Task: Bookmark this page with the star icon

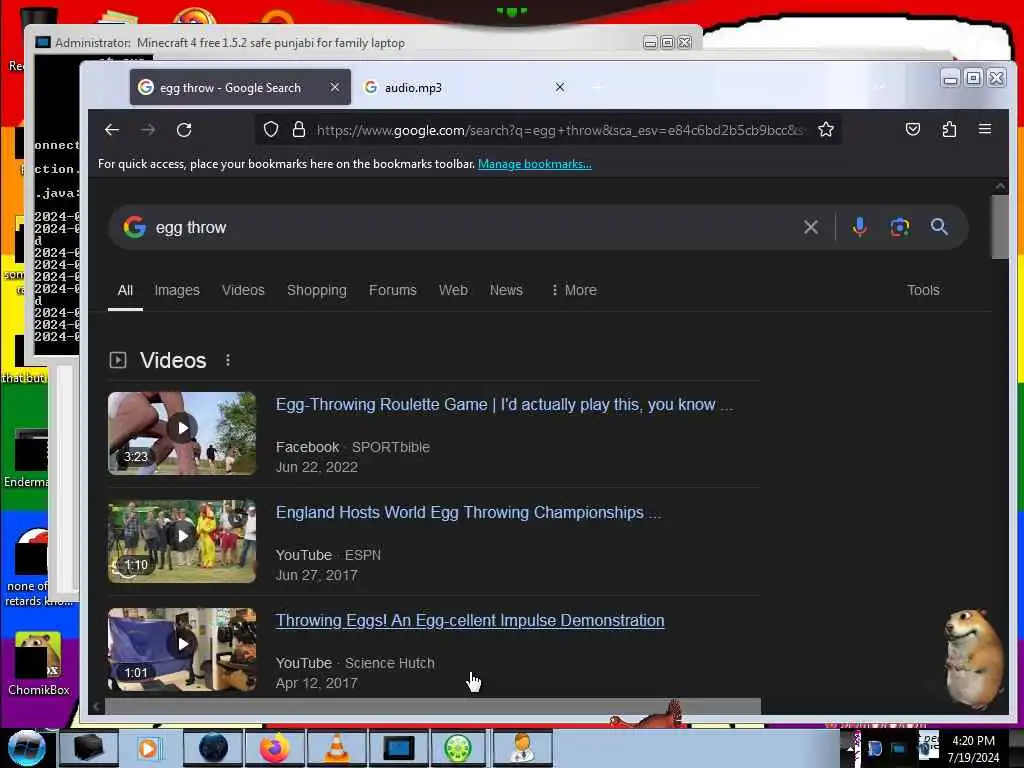Action: click(x=825, y=129)
